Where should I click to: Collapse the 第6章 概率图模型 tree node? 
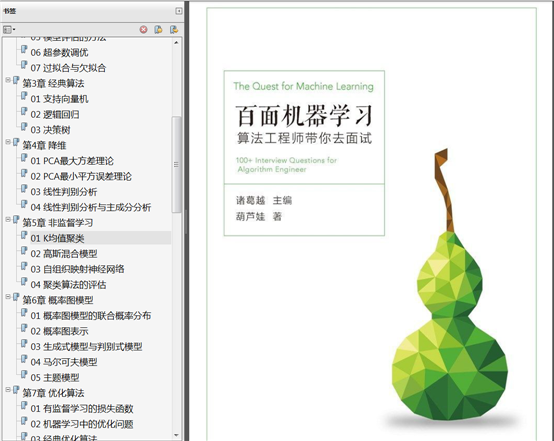tap(8, 296)
